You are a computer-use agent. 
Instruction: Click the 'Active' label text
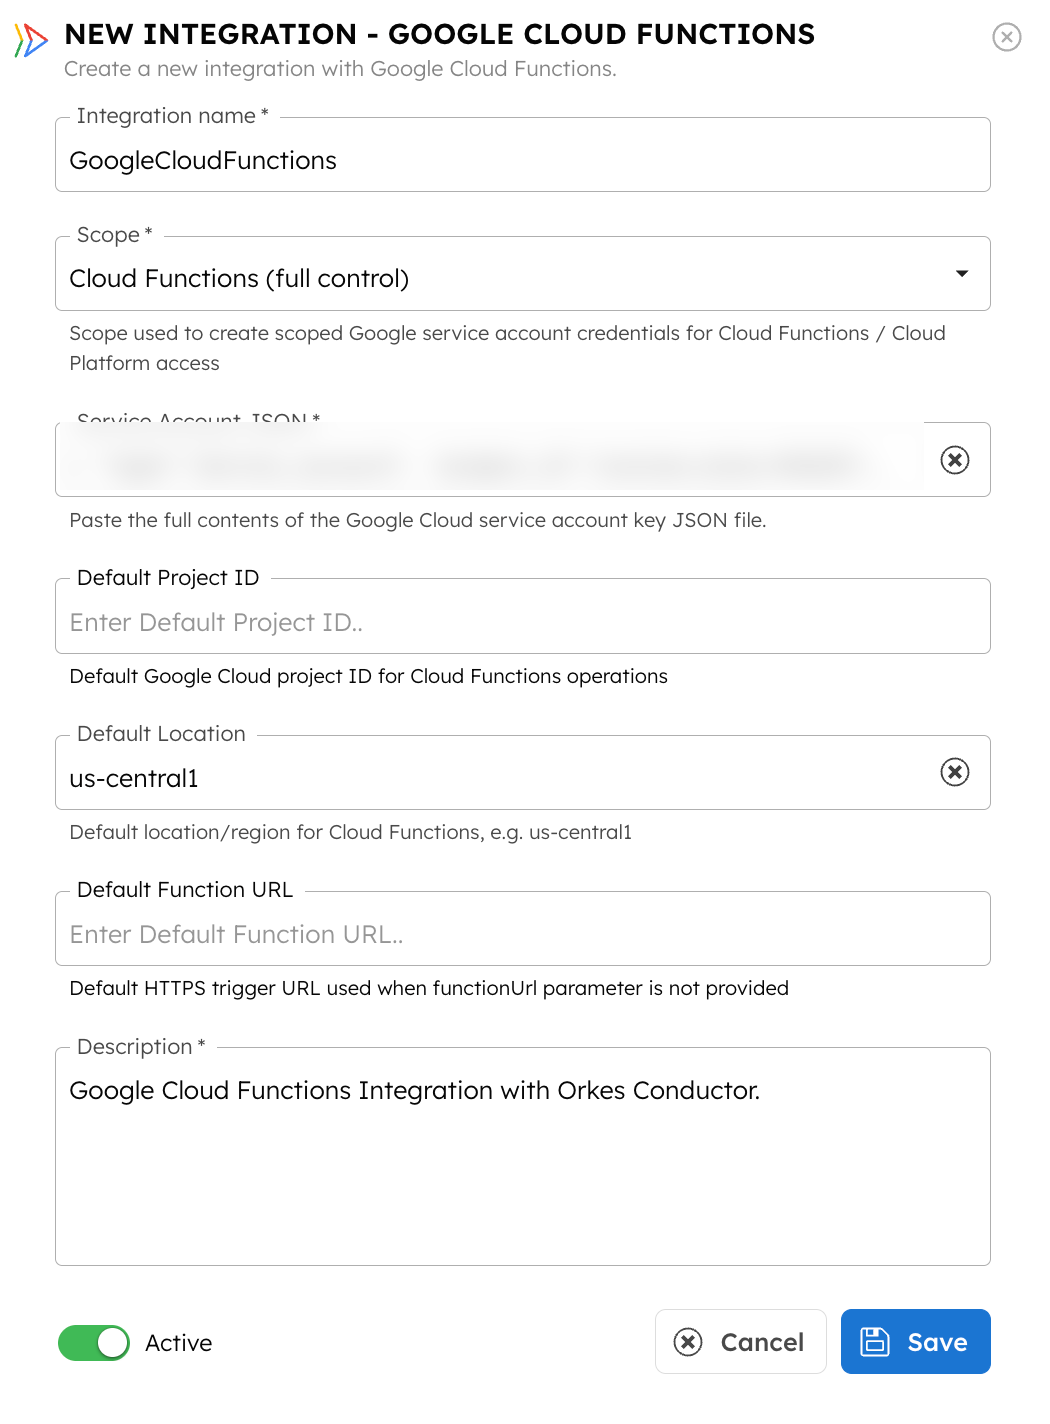click(178, 1343)
